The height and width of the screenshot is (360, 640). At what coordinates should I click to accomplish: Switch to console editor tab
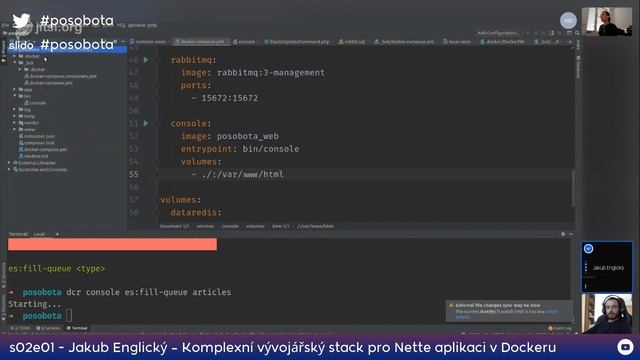pos(244,42)
